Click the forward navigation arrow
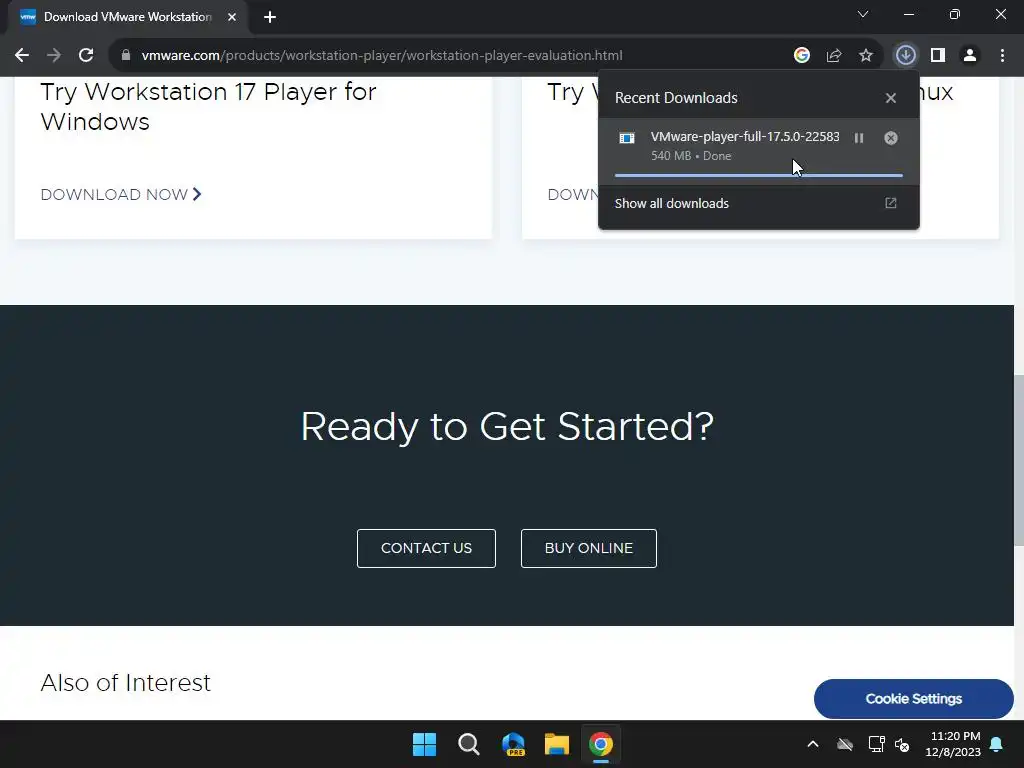1024x768 pixels. click(x=54, y=56)
